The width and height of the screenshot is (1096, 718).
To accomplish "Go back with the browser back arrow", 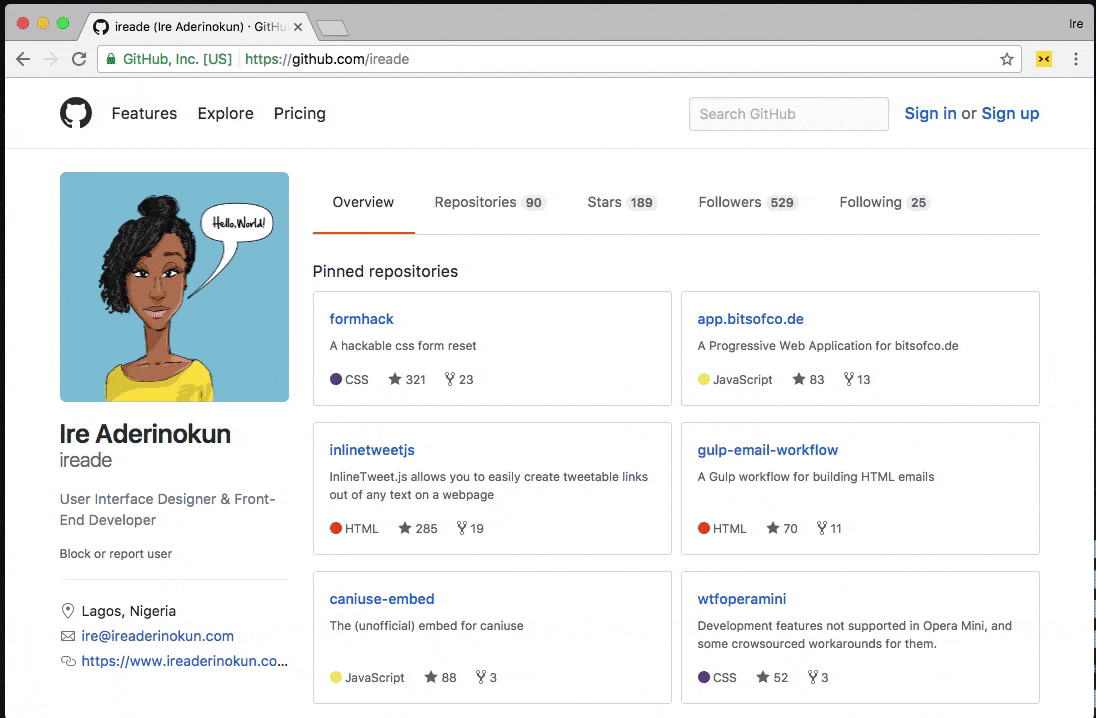I will pos(23,59).
